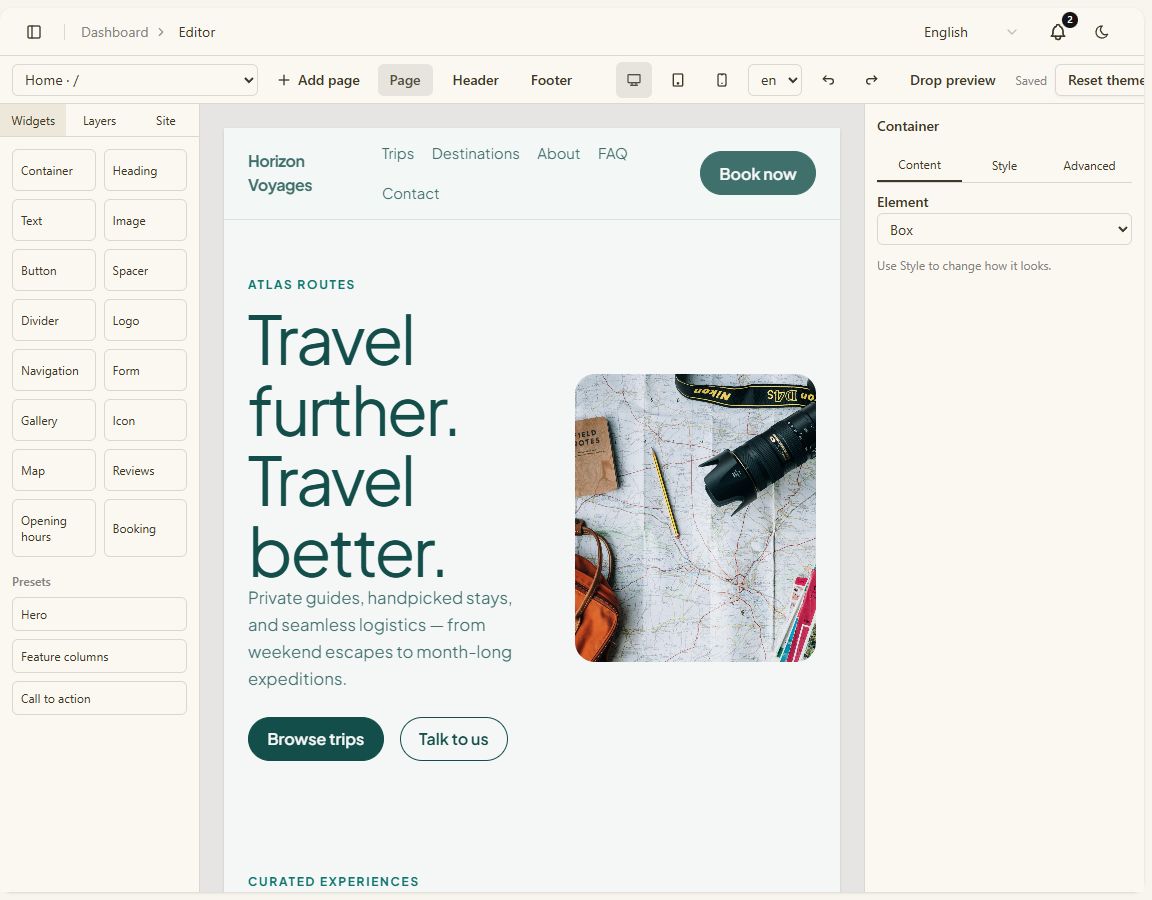Redo the last change

(x=871, y=80)
